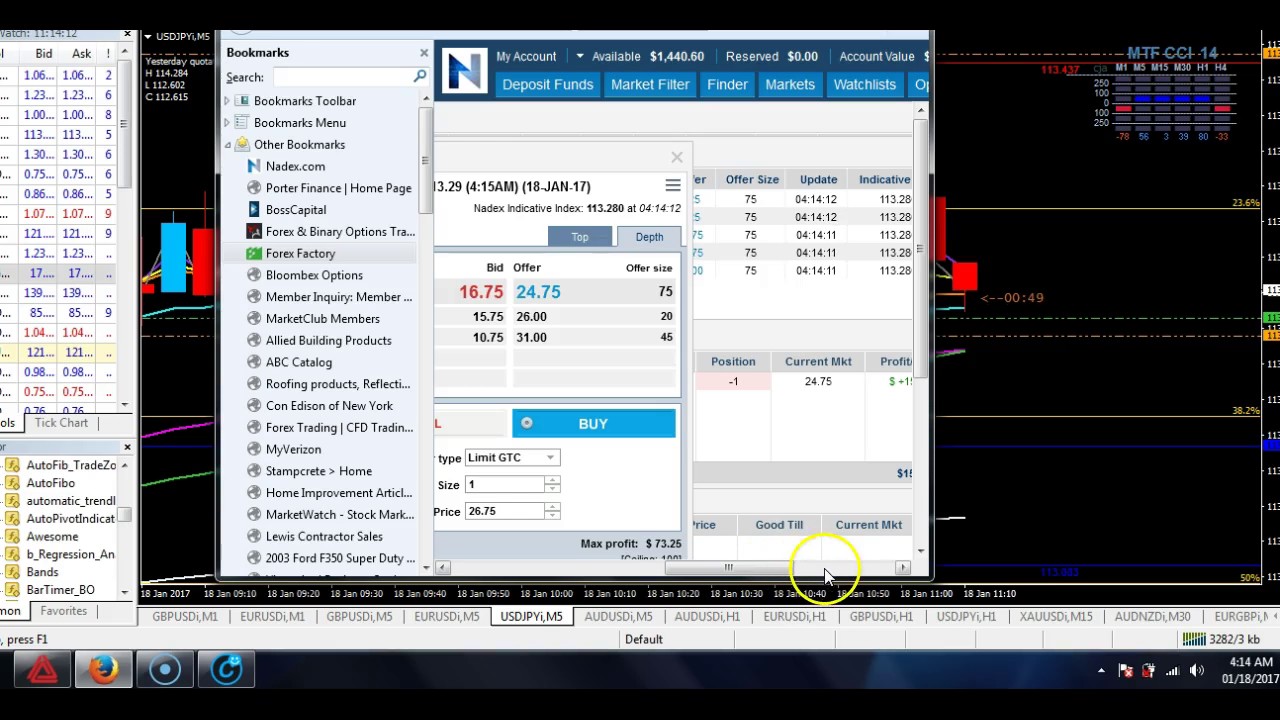This screenshot has width=1280, height=720.
Task: Click the Good Till column header
Action: [779, 525]
